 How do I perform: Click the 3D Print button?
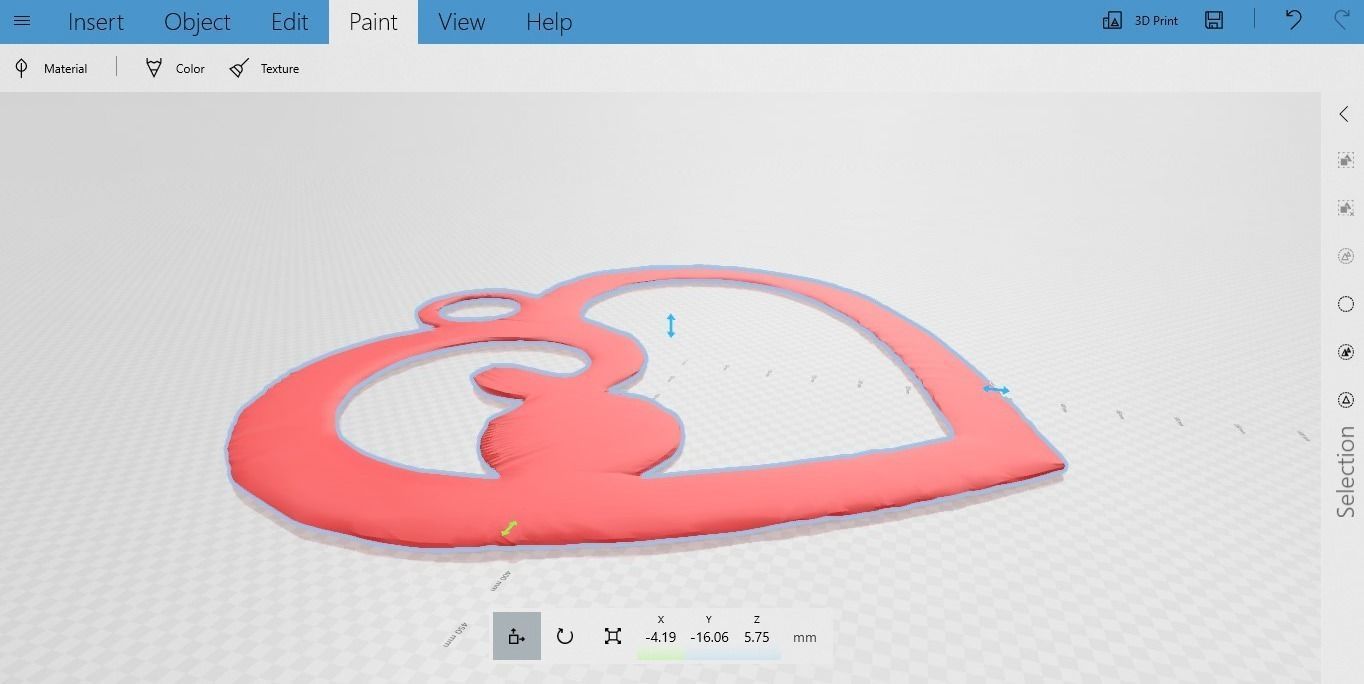[x=1140, y=21]
